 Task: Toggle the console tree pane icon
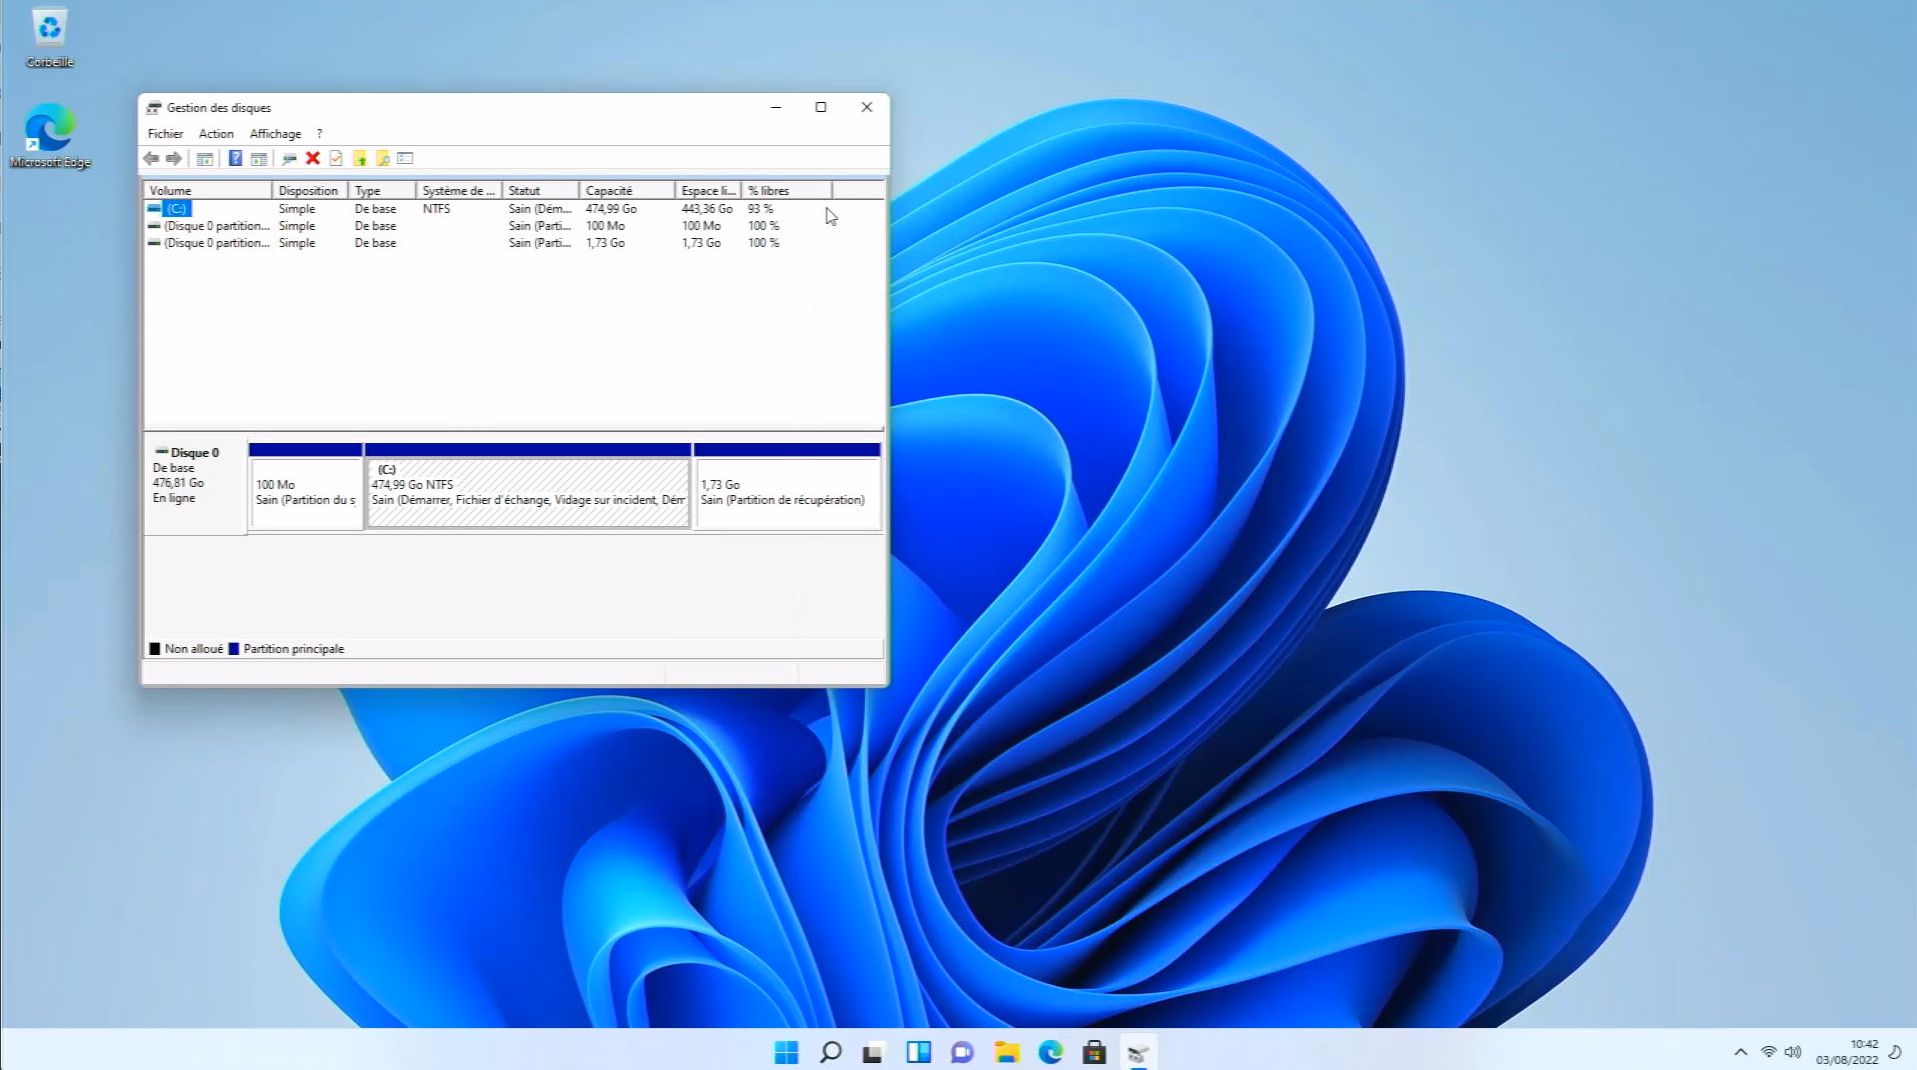pyautogui.click(x=205, y=158)
